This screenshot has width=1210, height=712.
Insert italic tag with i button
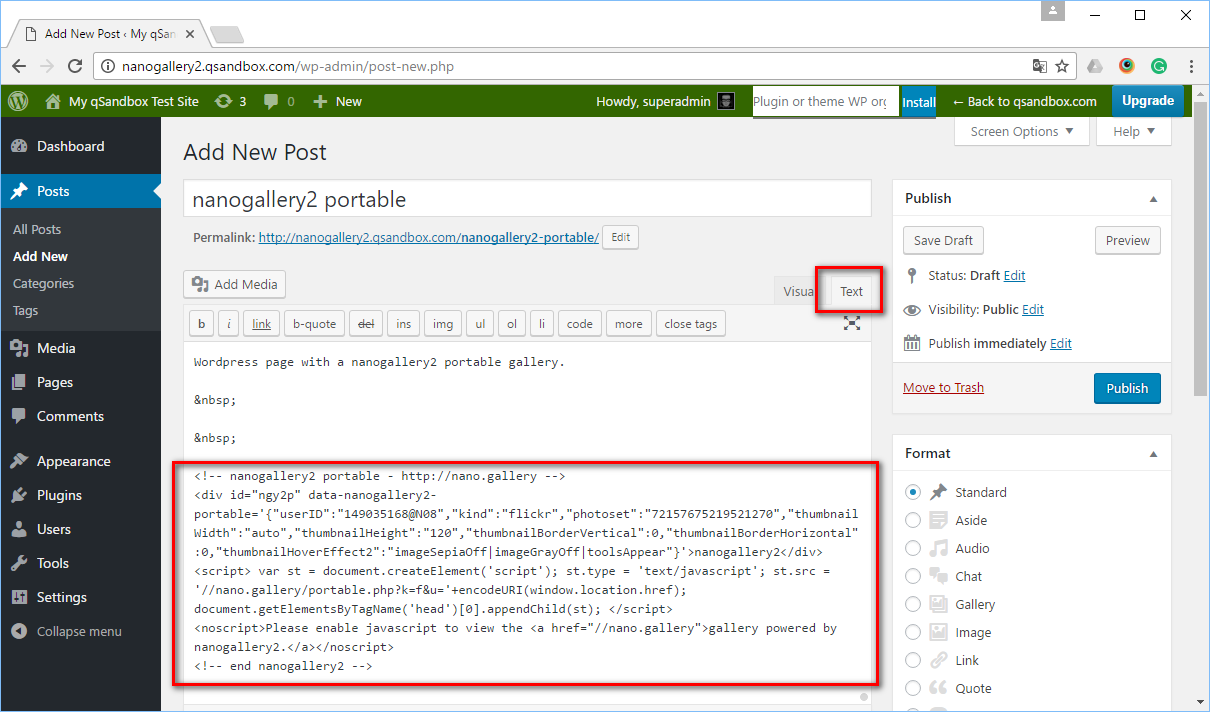(x=229, y=323)
